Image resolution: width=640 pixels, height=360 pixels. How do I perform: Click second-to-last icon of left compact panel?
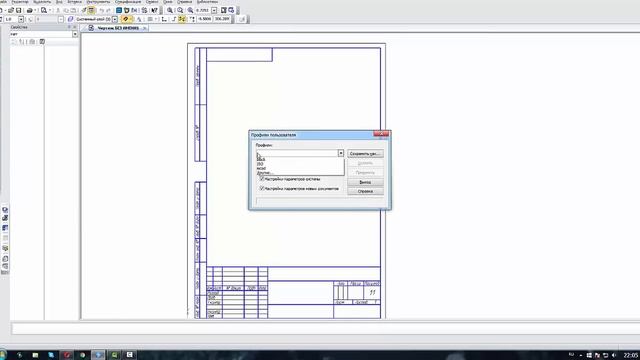click(x=5, y=258)
